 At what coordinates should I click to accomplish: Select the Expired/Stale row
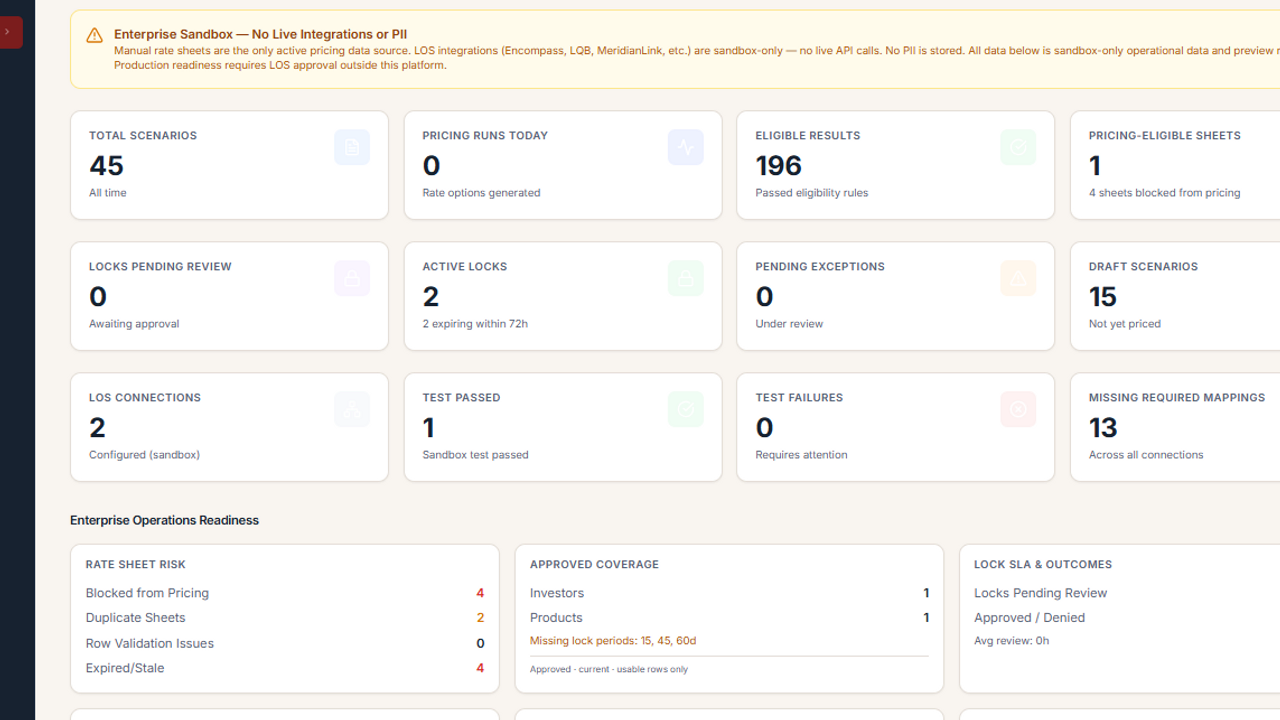[285, 668]
